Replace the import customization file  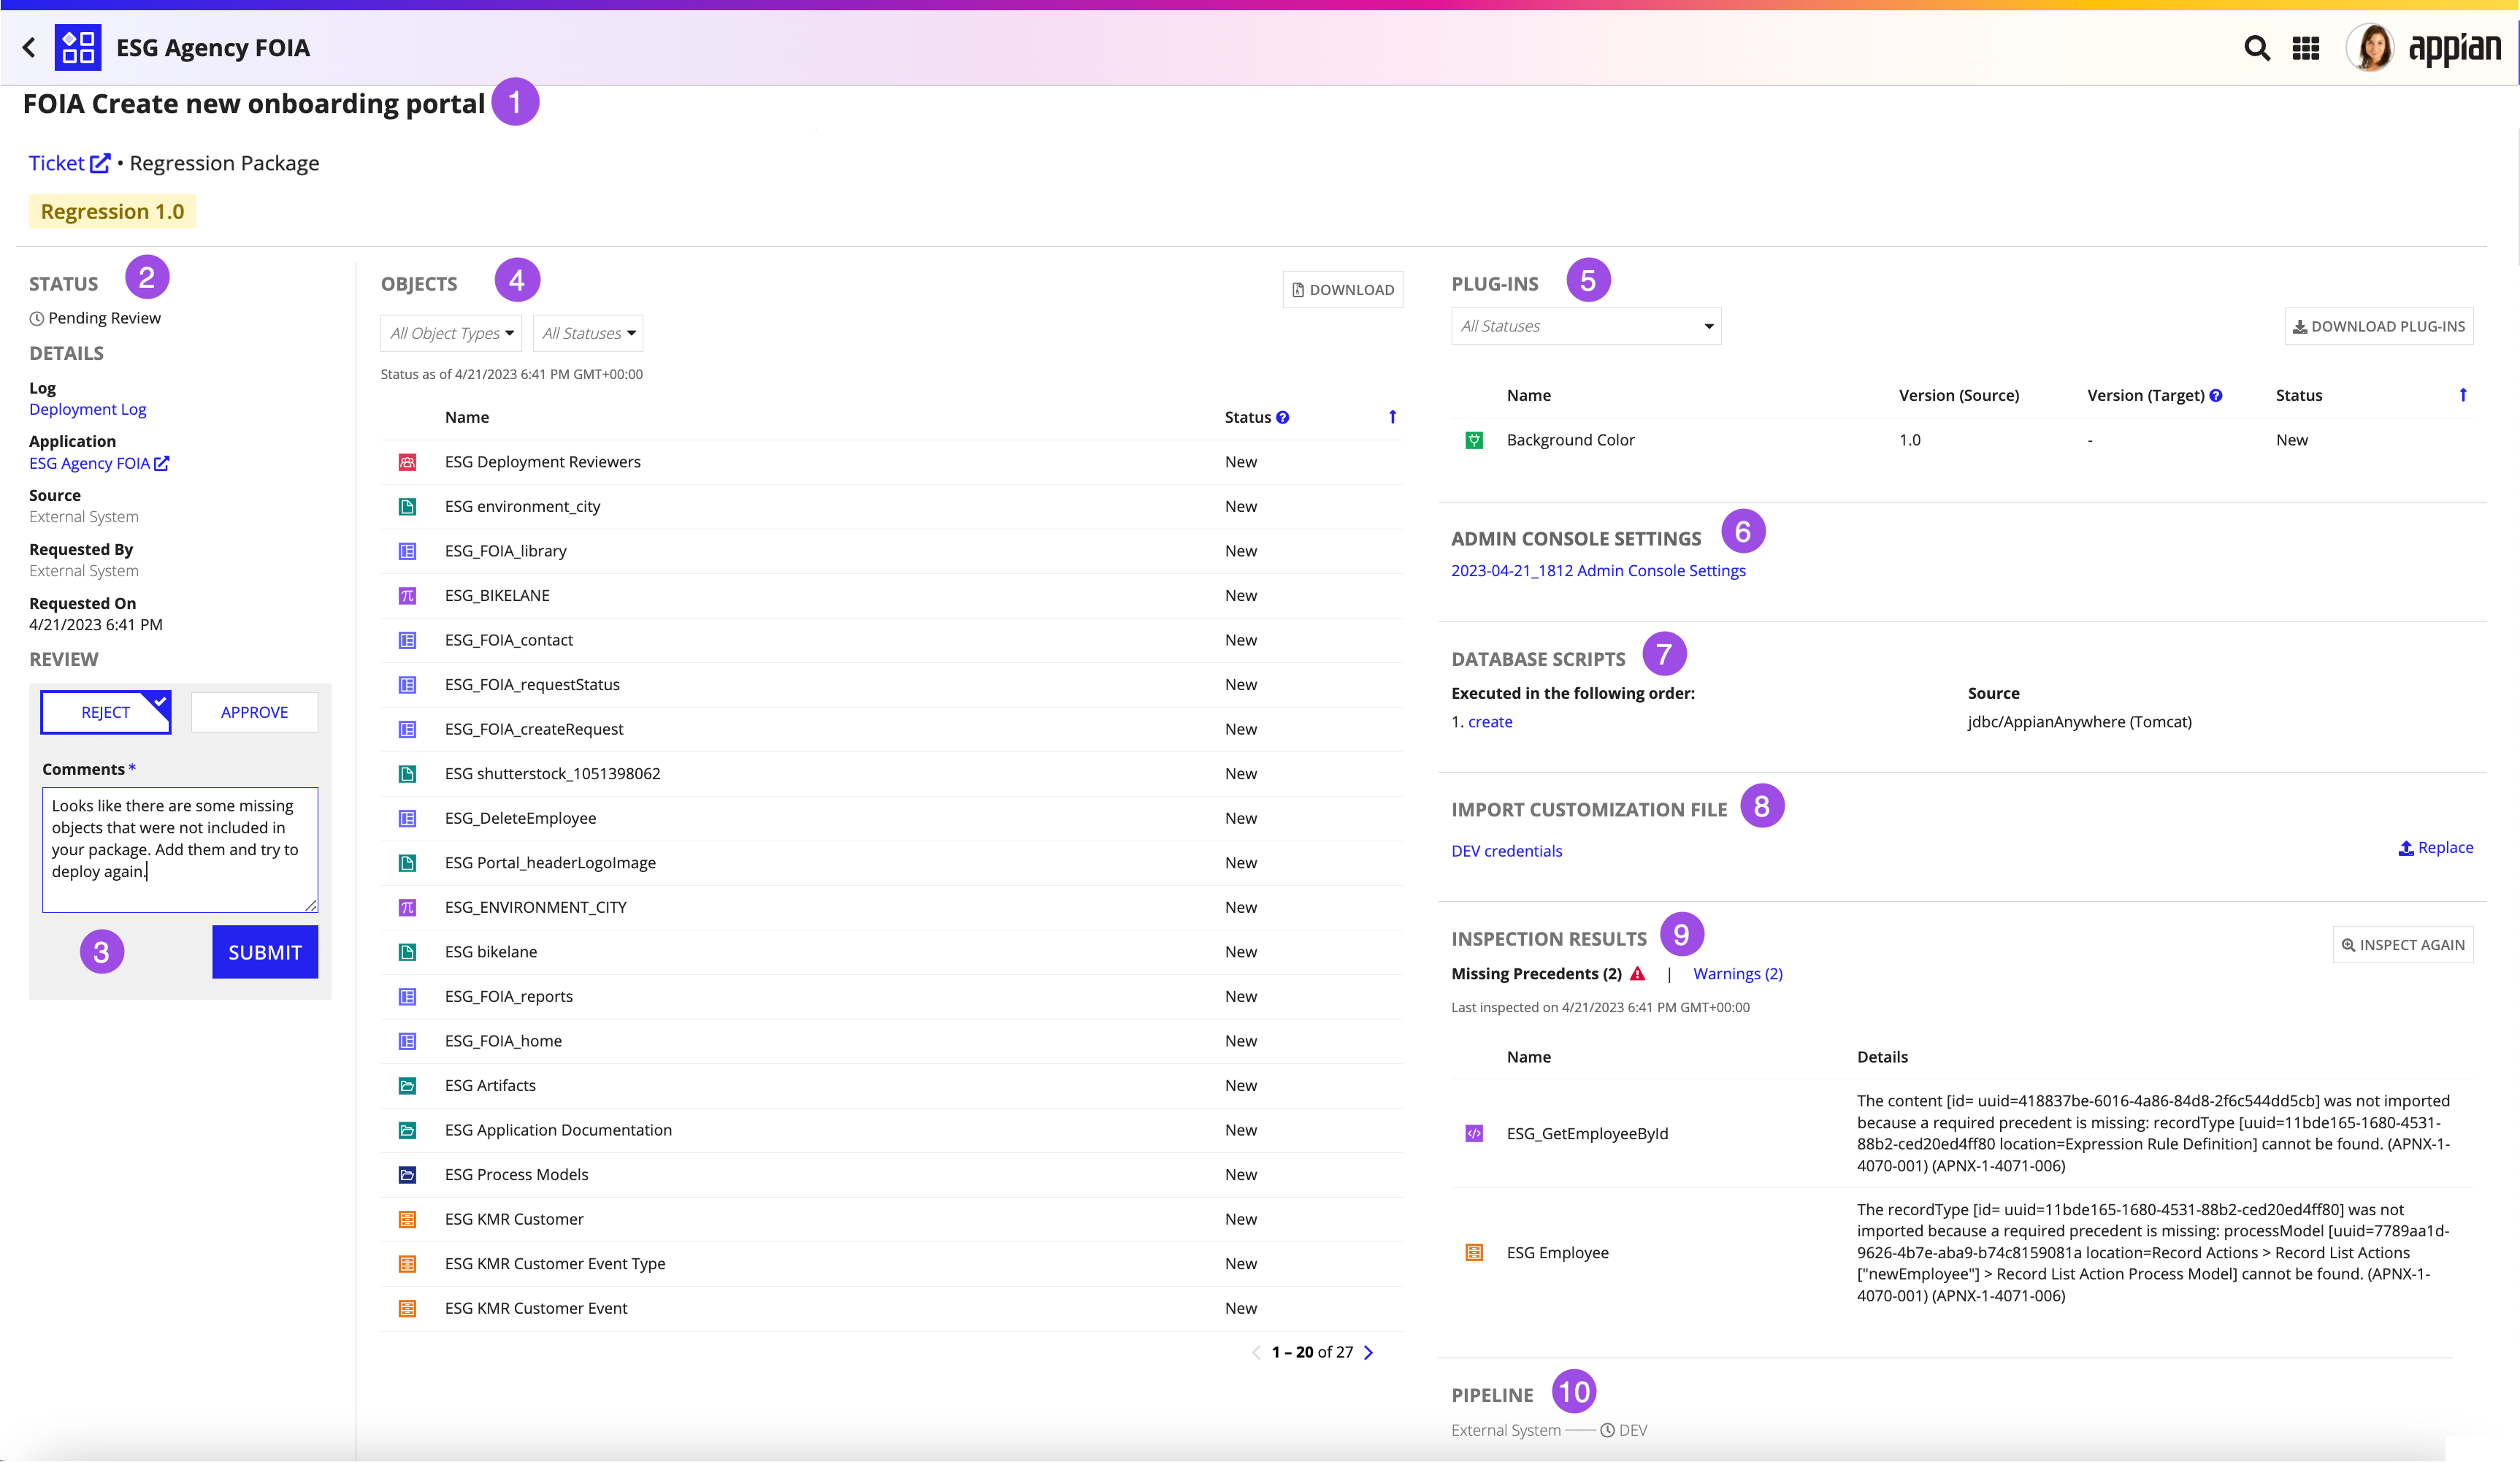2435,847
